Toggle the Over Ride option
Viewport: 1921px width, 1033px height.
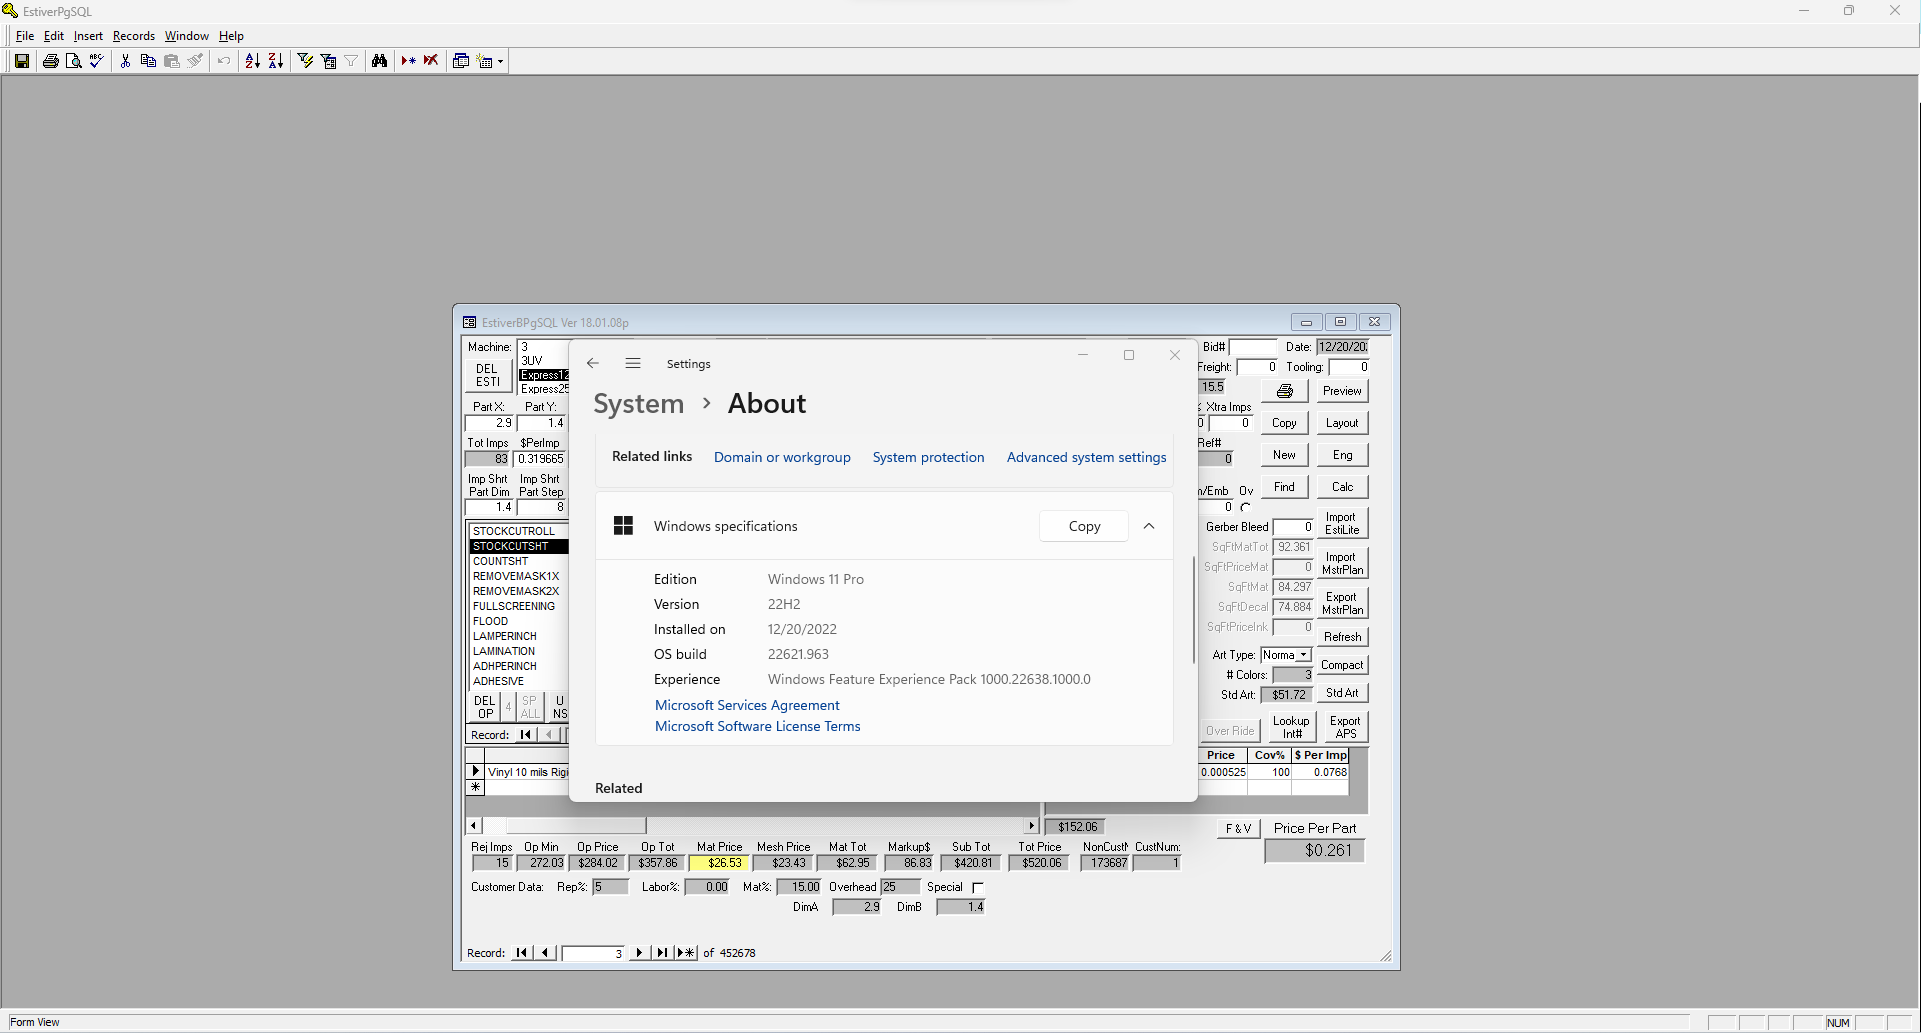[1230, 730]
